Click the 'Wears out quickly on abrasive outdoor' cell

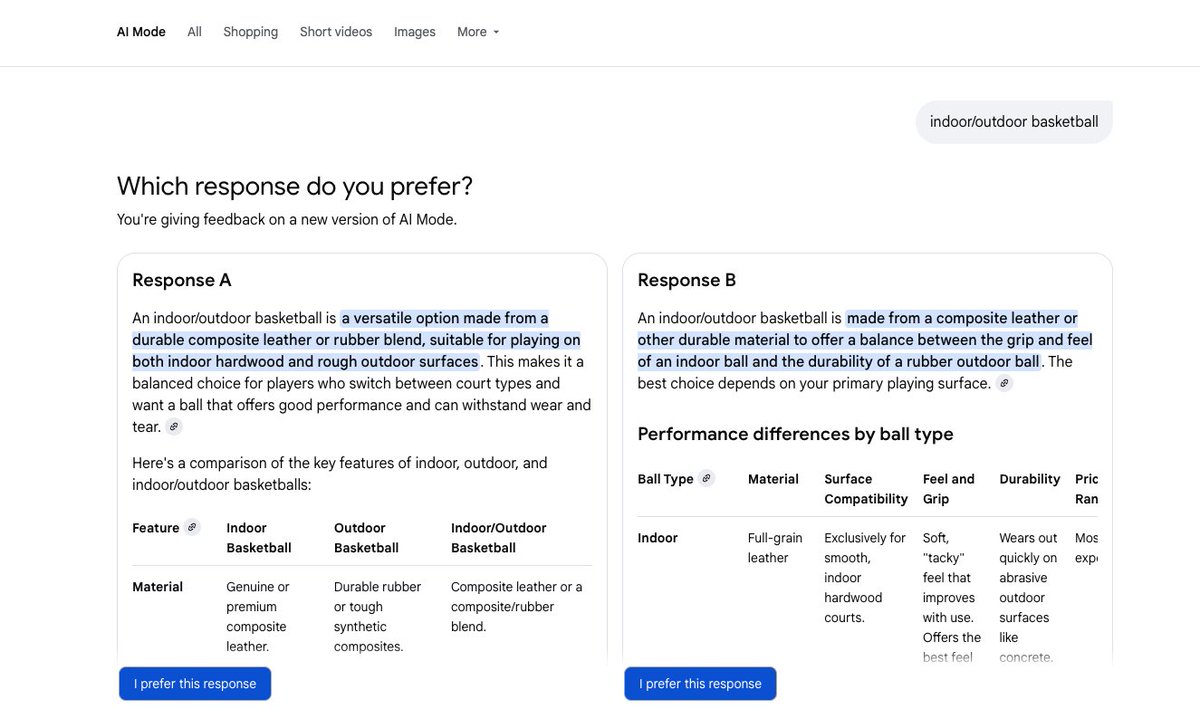click(x=1028, y=597)
